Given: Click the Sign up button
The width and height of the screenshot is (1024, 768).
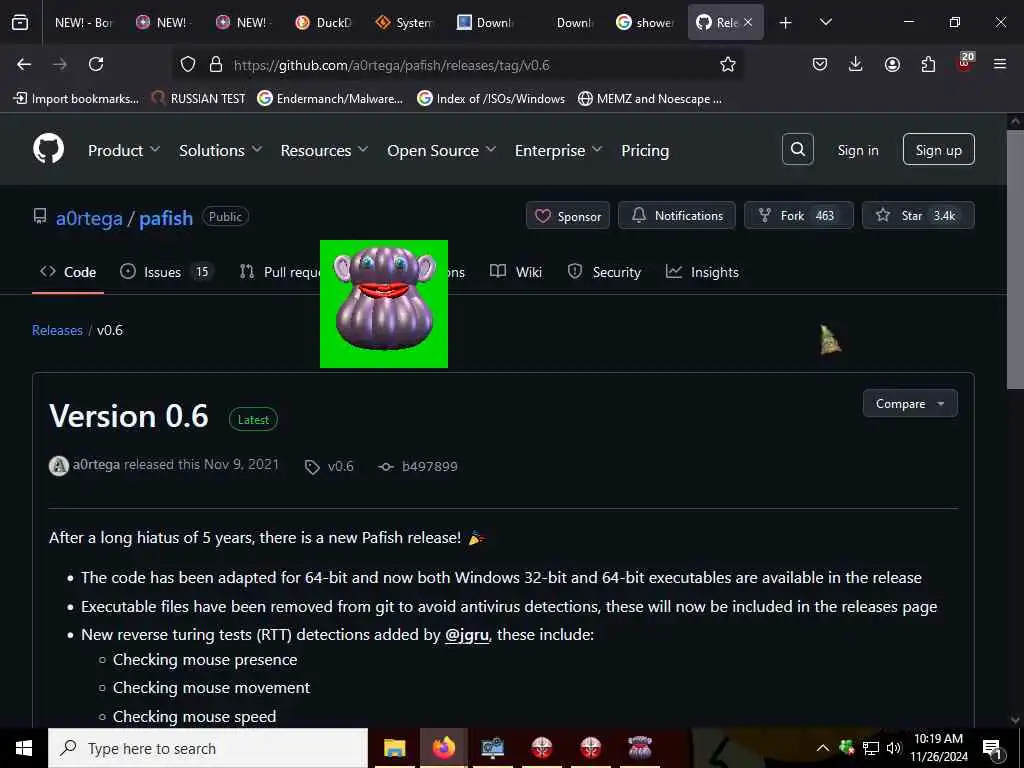Looking at the screenshot, I should pos(938,150).
